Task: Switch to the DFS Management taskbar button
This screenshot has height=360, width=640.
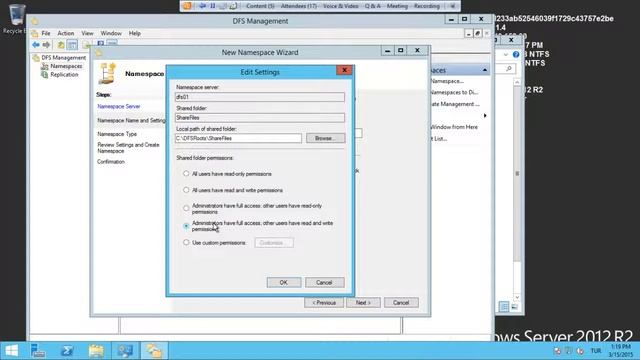Action: pyautogui.click(x=154, y=351)
